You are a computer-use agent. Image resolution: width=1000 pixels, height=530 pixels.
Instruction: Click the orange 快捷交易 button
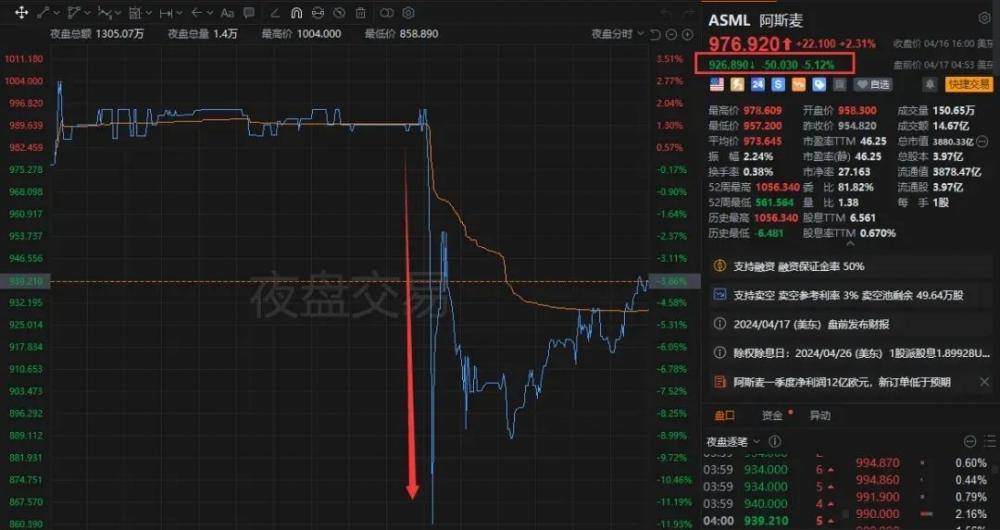[x=969, y=84]
